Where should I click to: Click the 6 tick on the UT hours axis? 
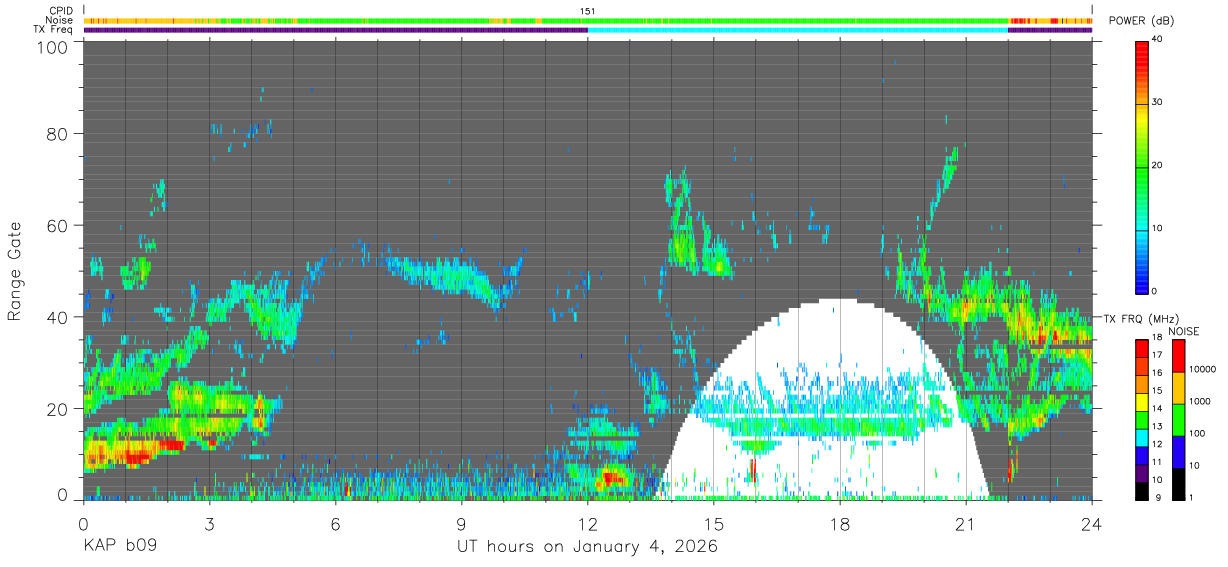(335, 523)
